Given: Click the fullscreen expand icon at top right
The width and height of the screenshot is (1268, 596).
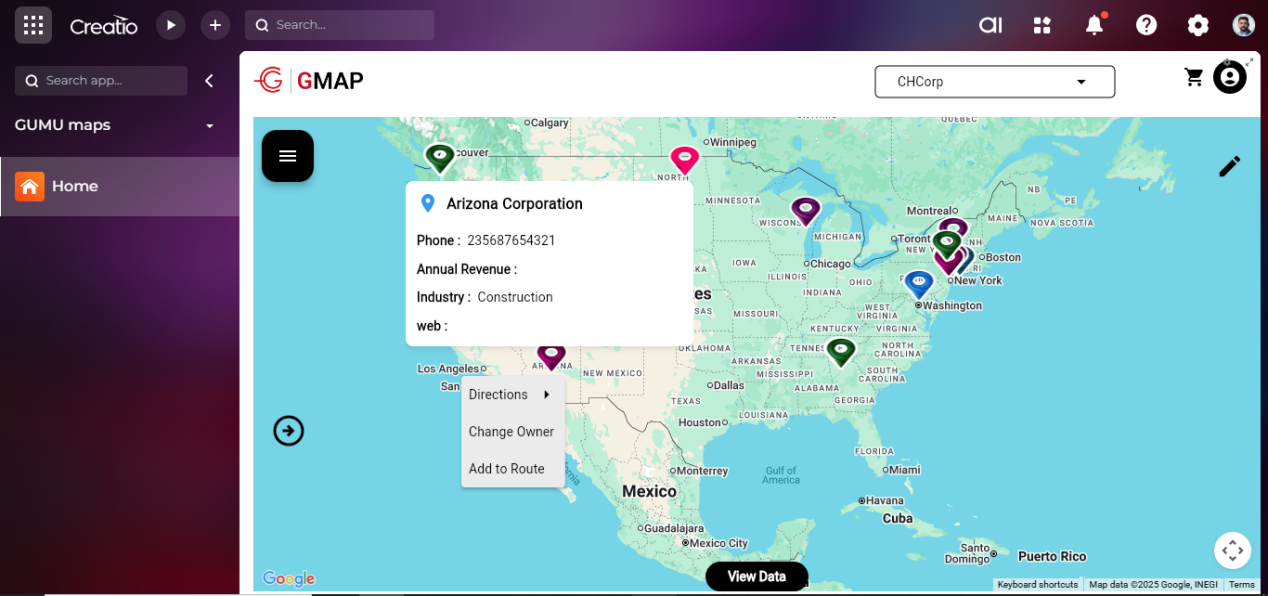Looking at the screenshot, I should pos(1250,61).
